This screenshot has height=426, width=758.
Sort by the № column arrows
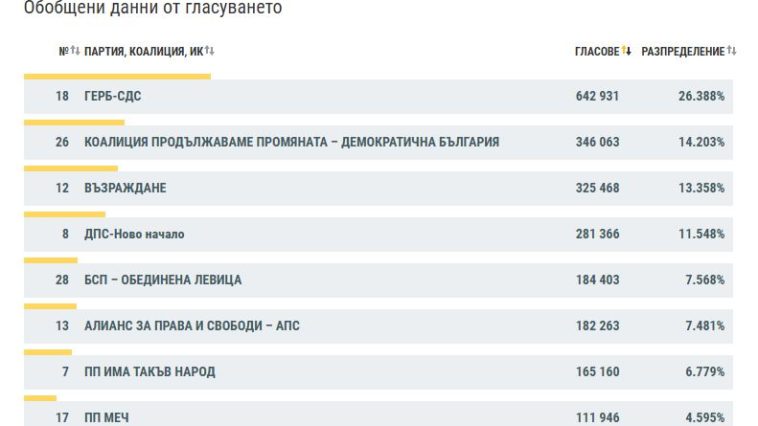tap(75, 51)
